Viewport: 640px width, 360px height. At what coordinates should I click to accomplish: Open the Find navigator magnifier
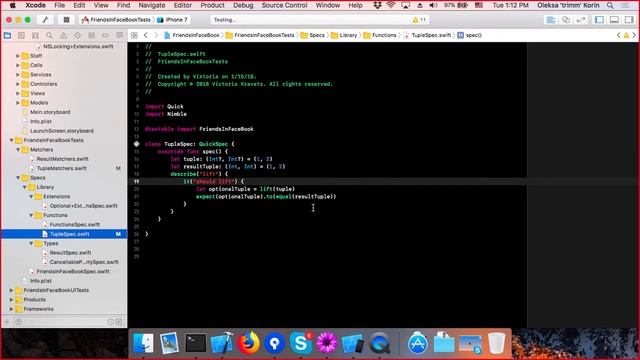click(x=49, y=36)
